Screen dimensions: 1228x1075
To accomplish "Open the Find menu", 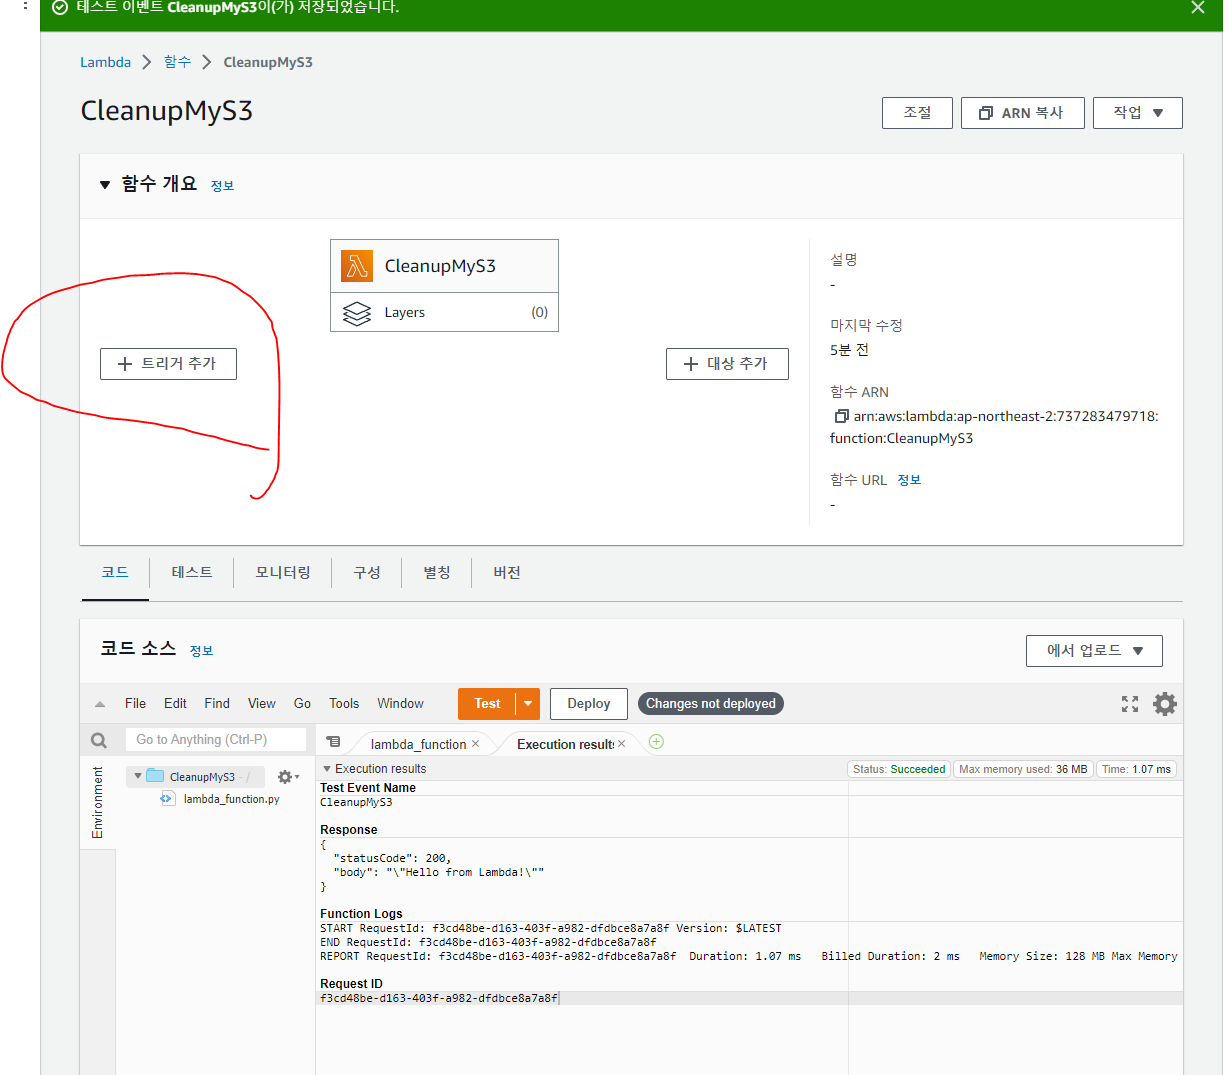I will [x=217, y=704].
